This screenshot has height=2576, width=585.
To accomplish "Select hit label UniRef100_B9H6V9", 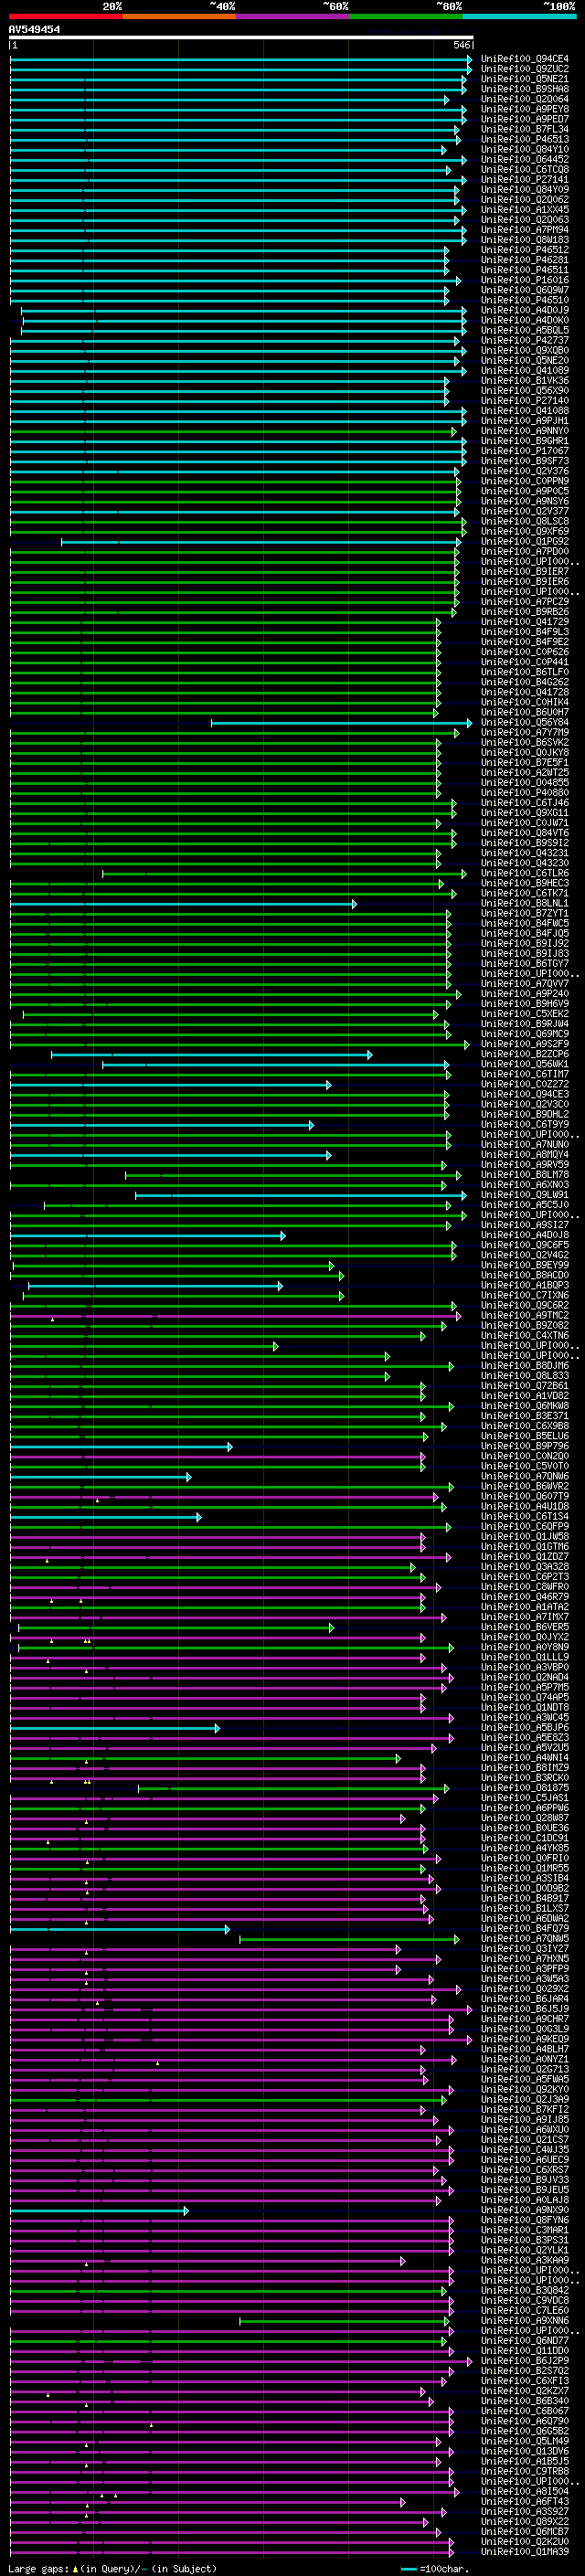I will tap(524, 1004).
